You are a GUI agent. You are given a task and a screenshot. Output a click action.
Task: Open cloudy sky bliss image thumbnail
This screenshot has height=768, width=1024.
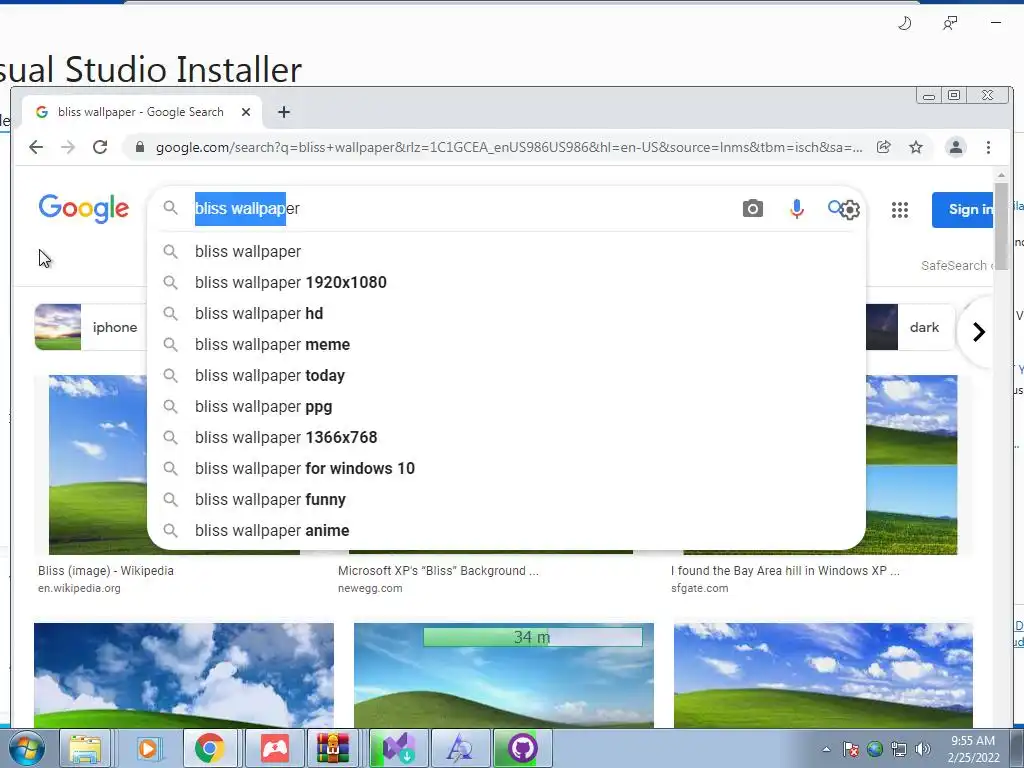tap(184, 675)
